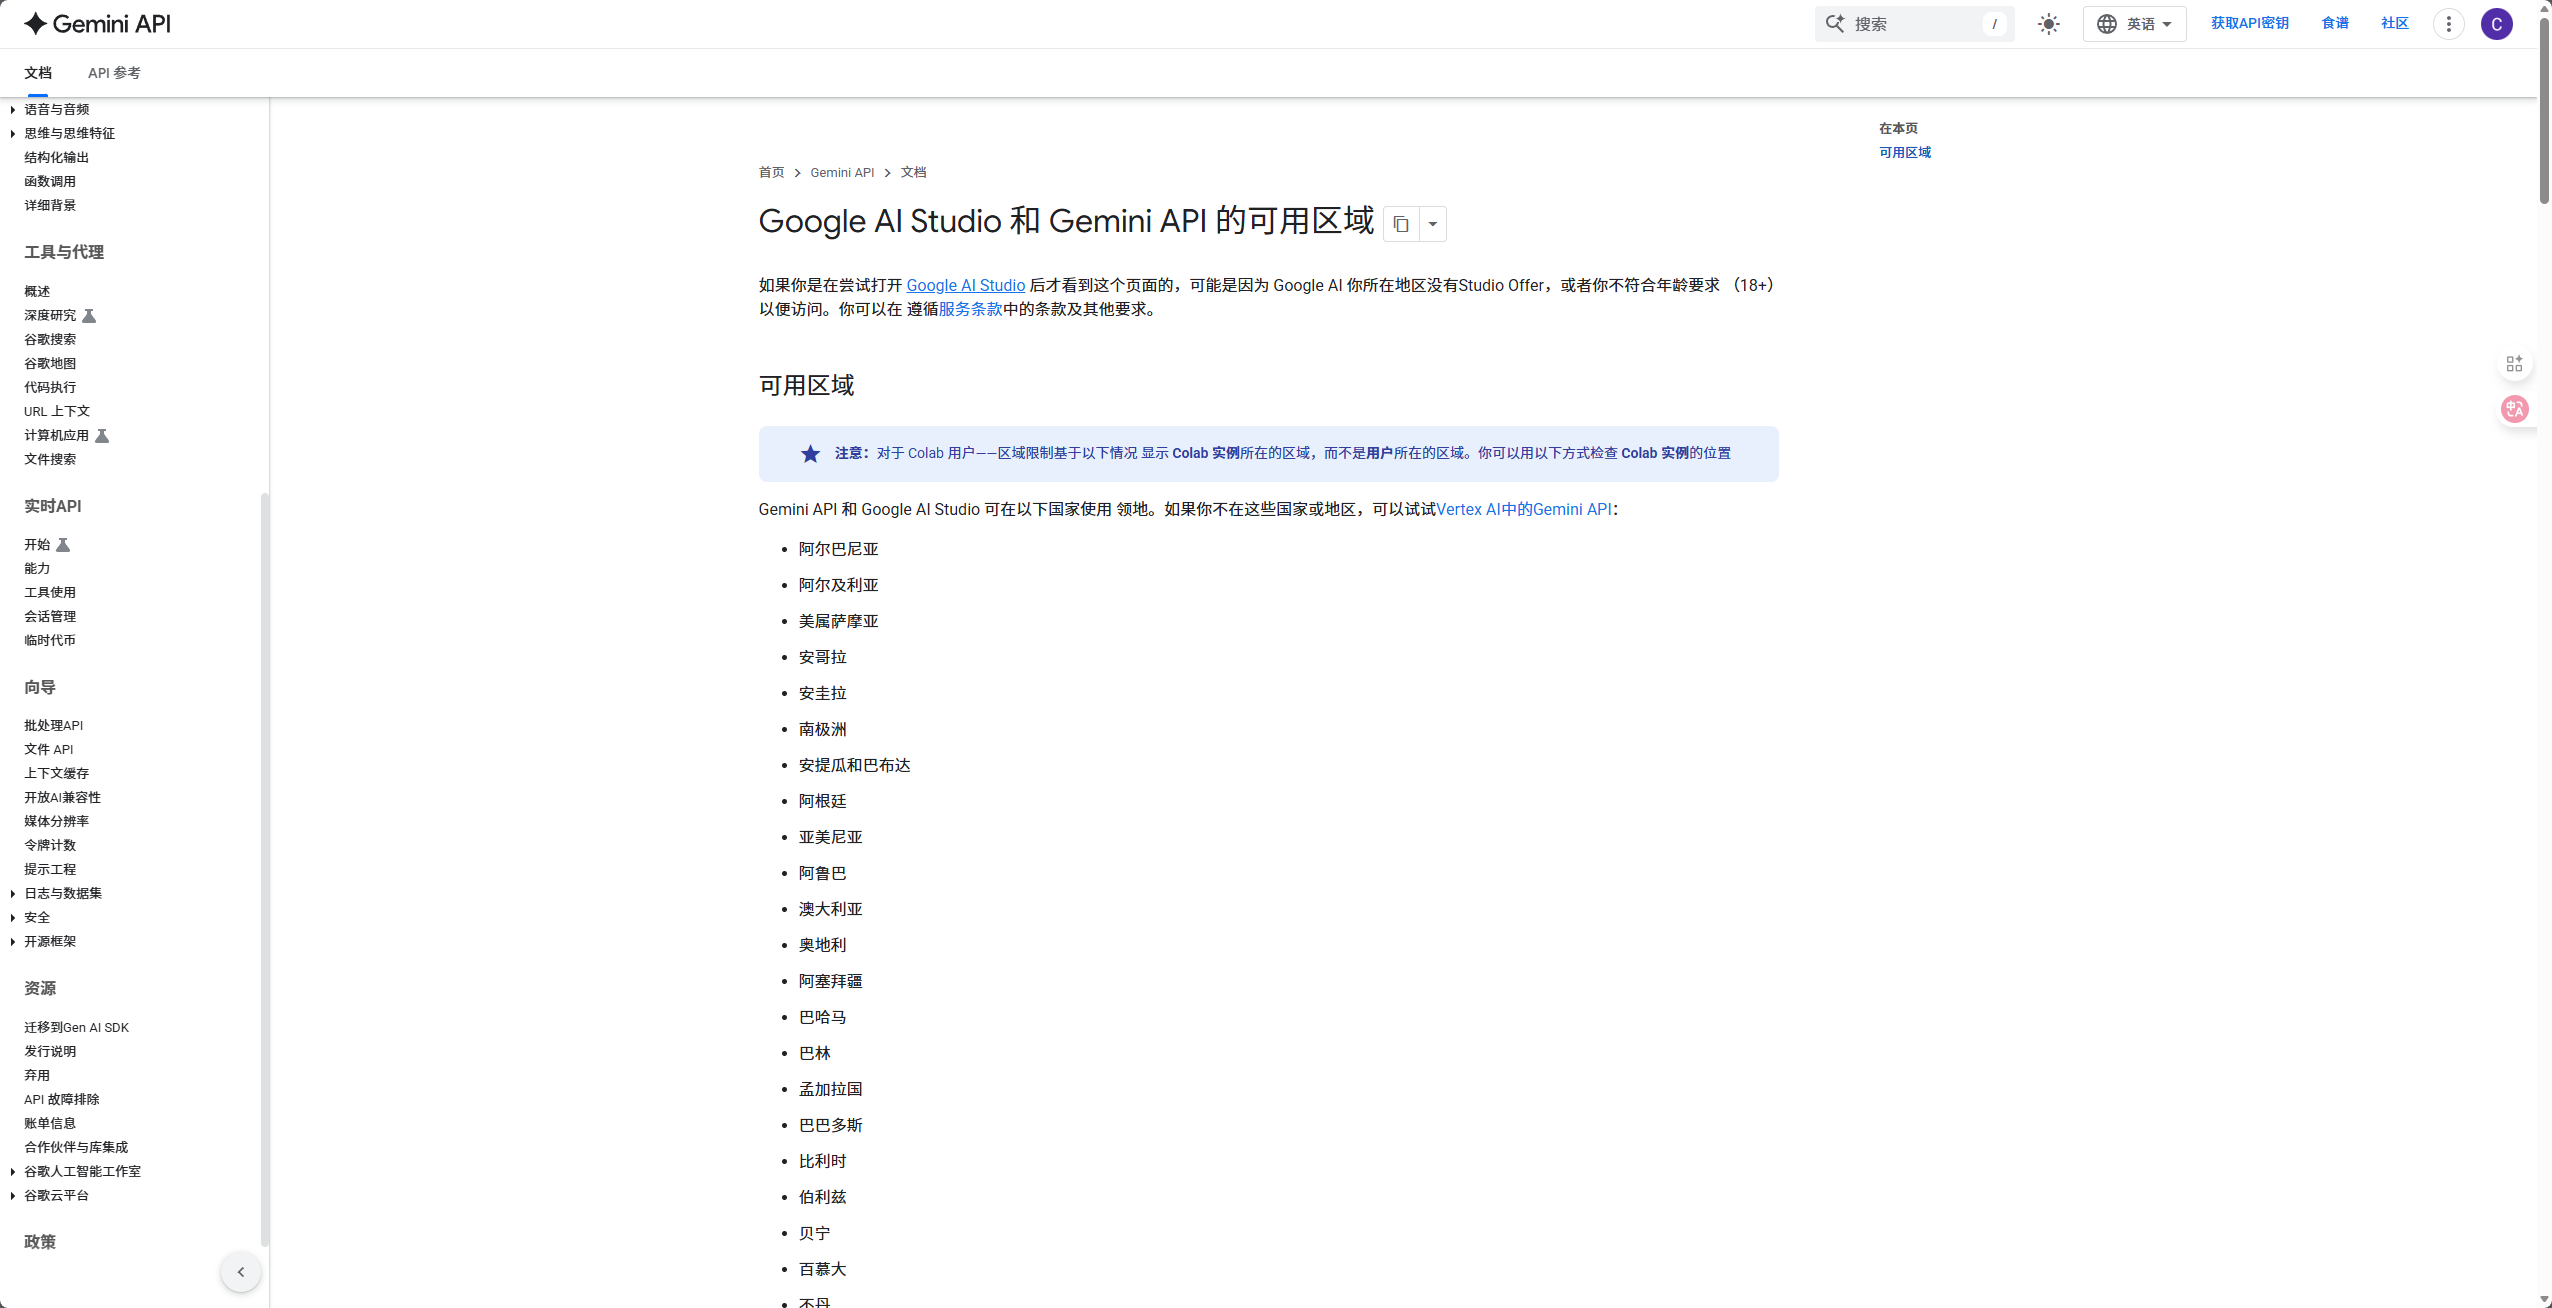Copy the page title using copy icon
Viewport: 2552px width, 1308px height.
(1401, 223)
